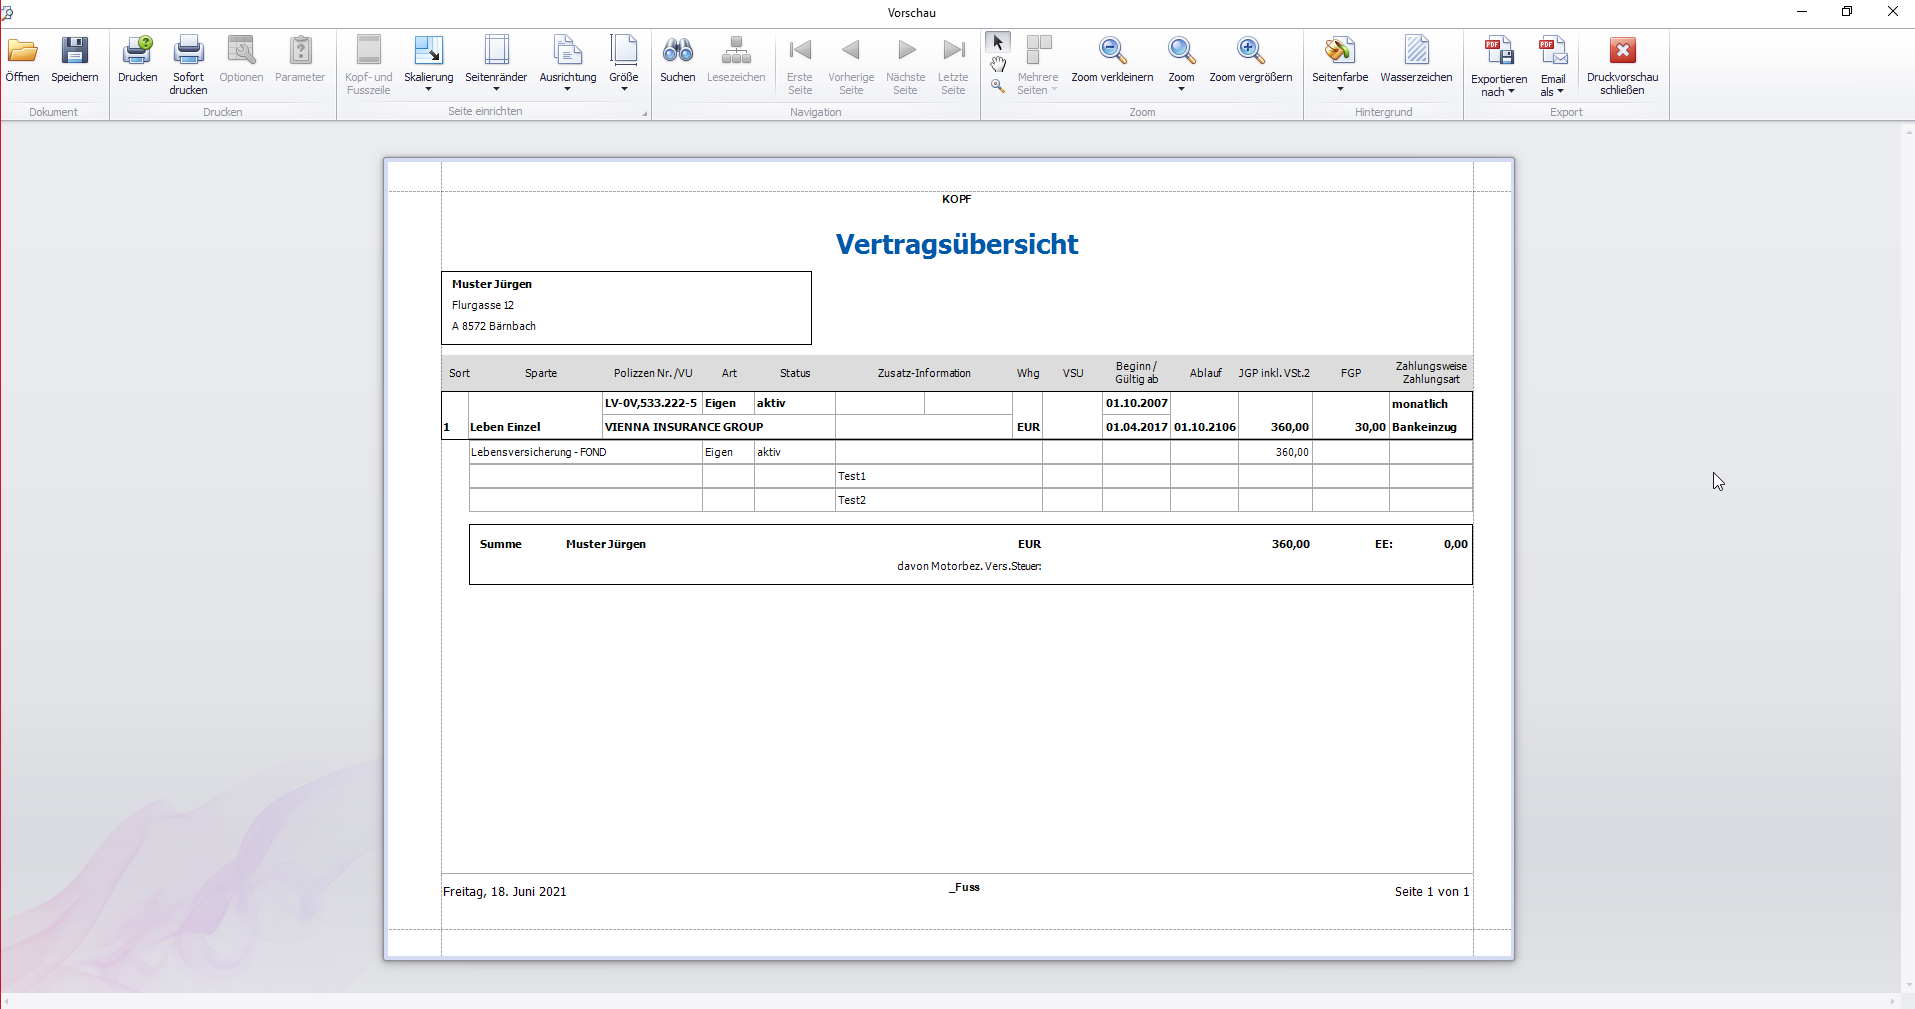This screenshot has width=1915, height=1009.
Task: Click Druckvorschau schließen
Action: pos(1622,66)
